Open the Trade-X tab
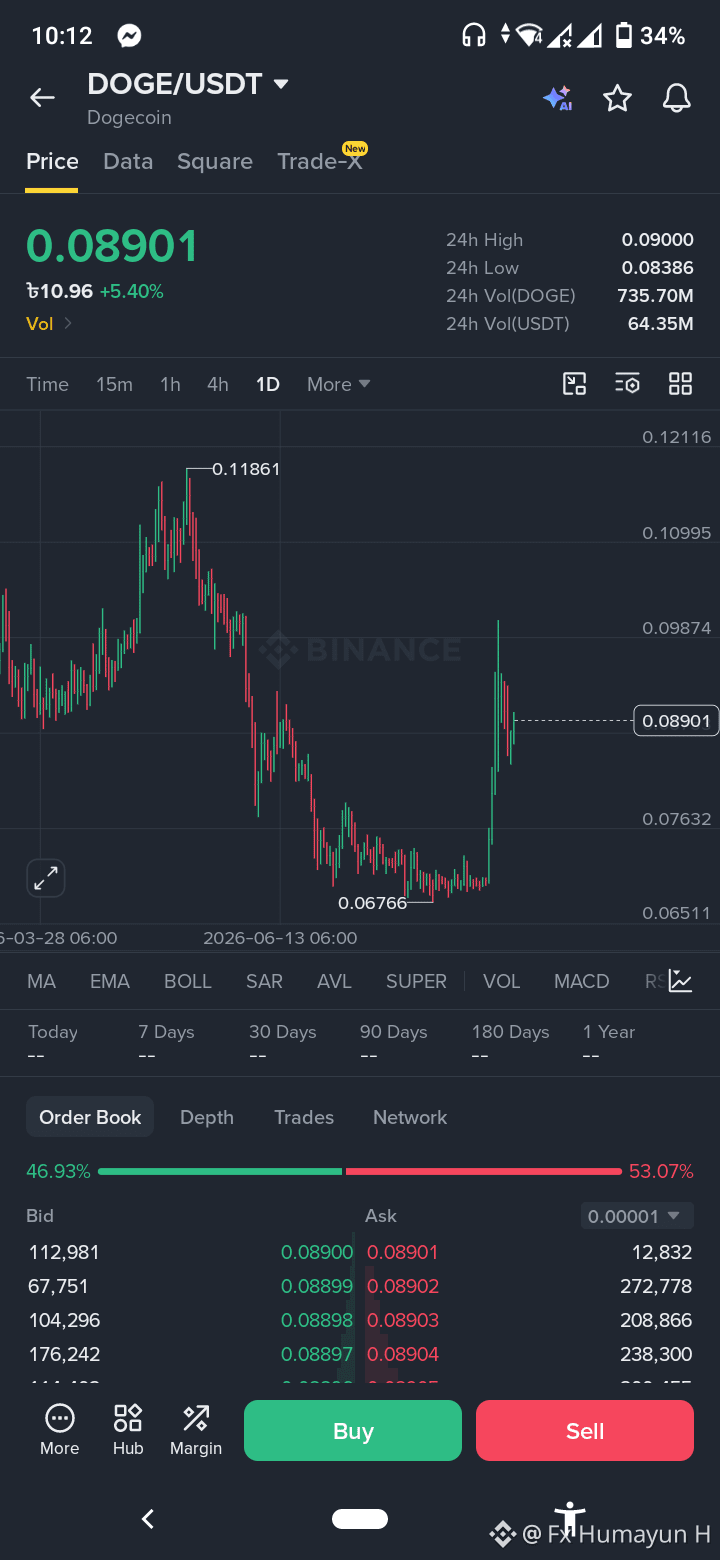This screenshot has width=720, height=1560. (321, 160)
